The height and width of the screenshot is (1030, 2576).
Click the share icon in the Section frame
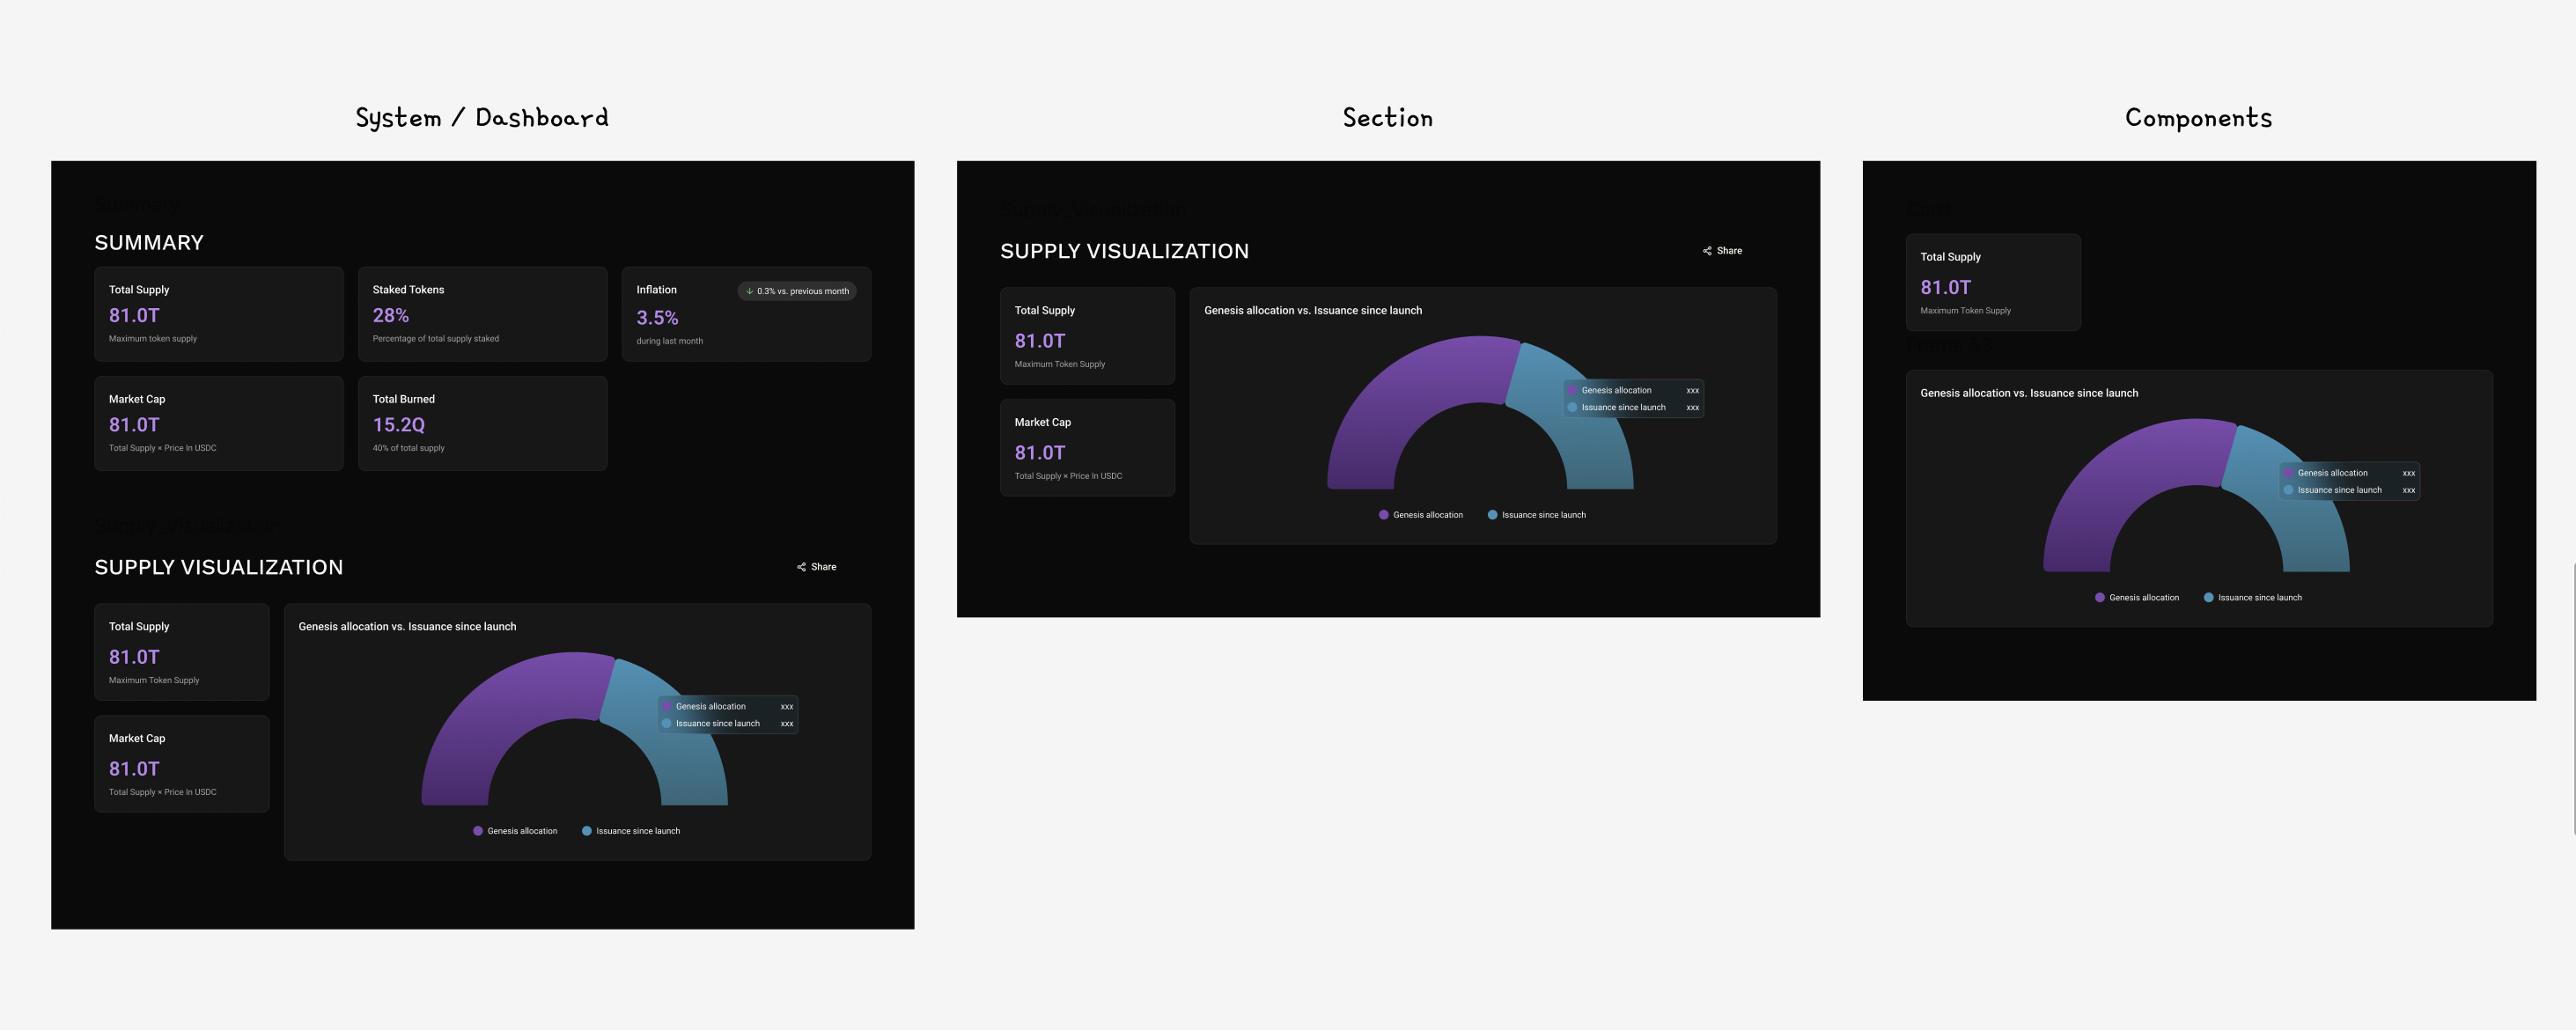(1707, 251)
